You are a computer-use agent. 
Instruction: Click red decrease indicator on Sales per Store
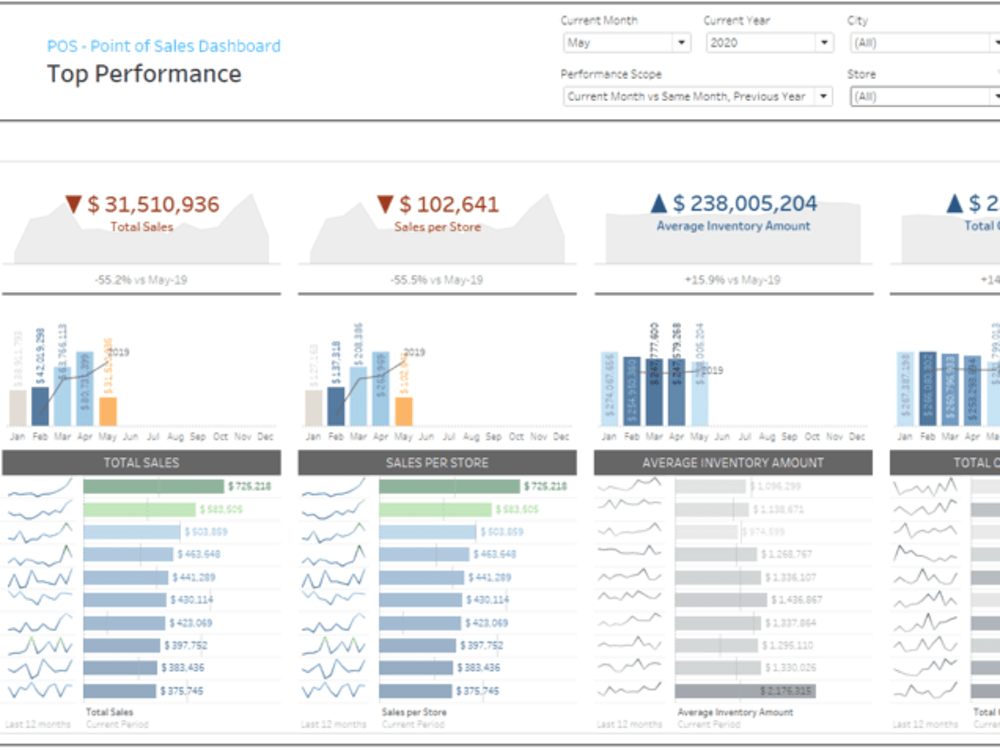383,203
